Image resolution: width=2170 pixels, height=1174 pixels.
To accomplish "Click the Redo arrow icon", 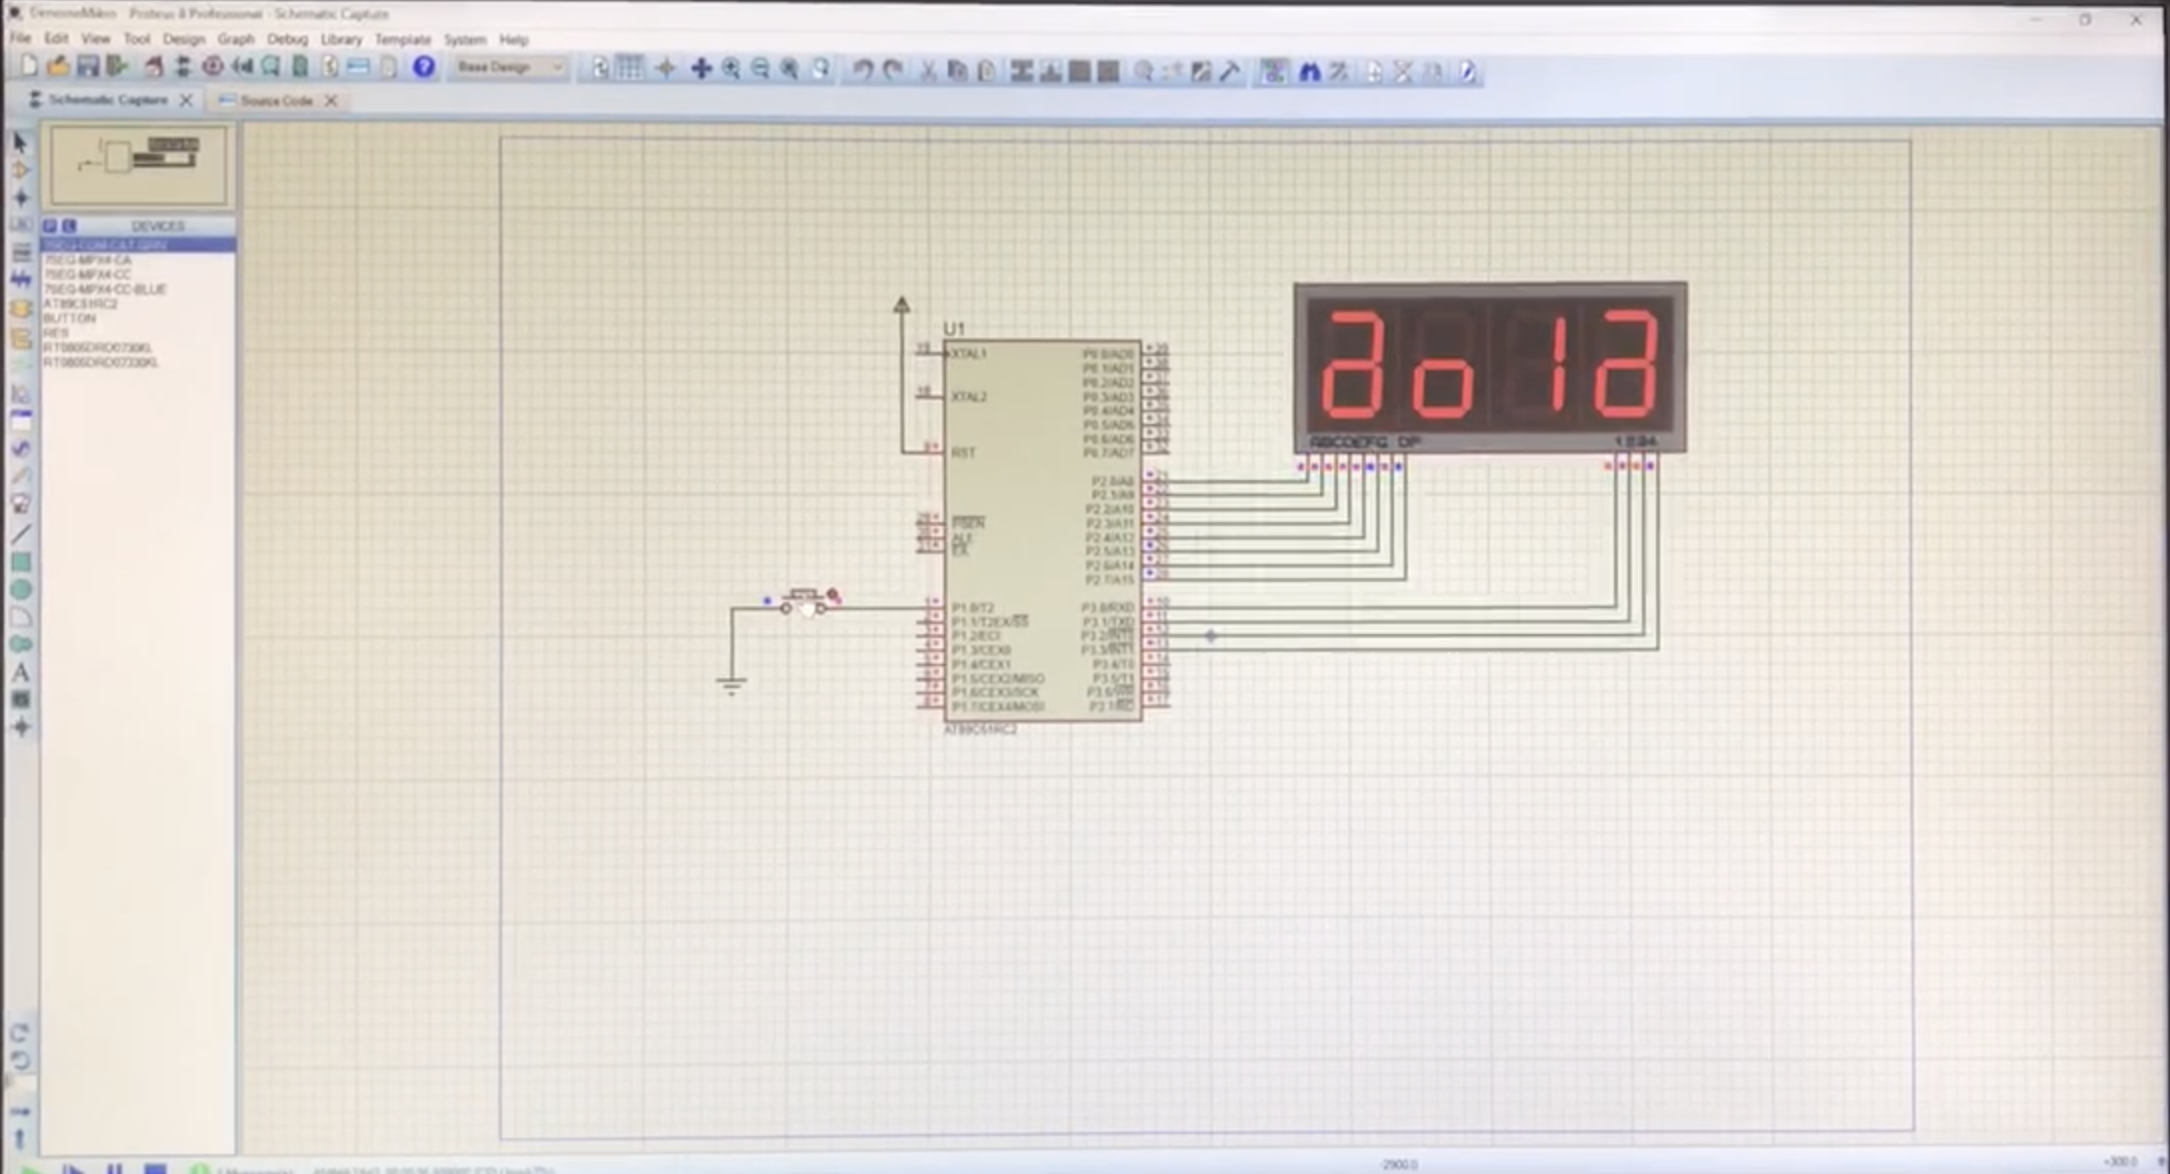I will pos(892,69).
